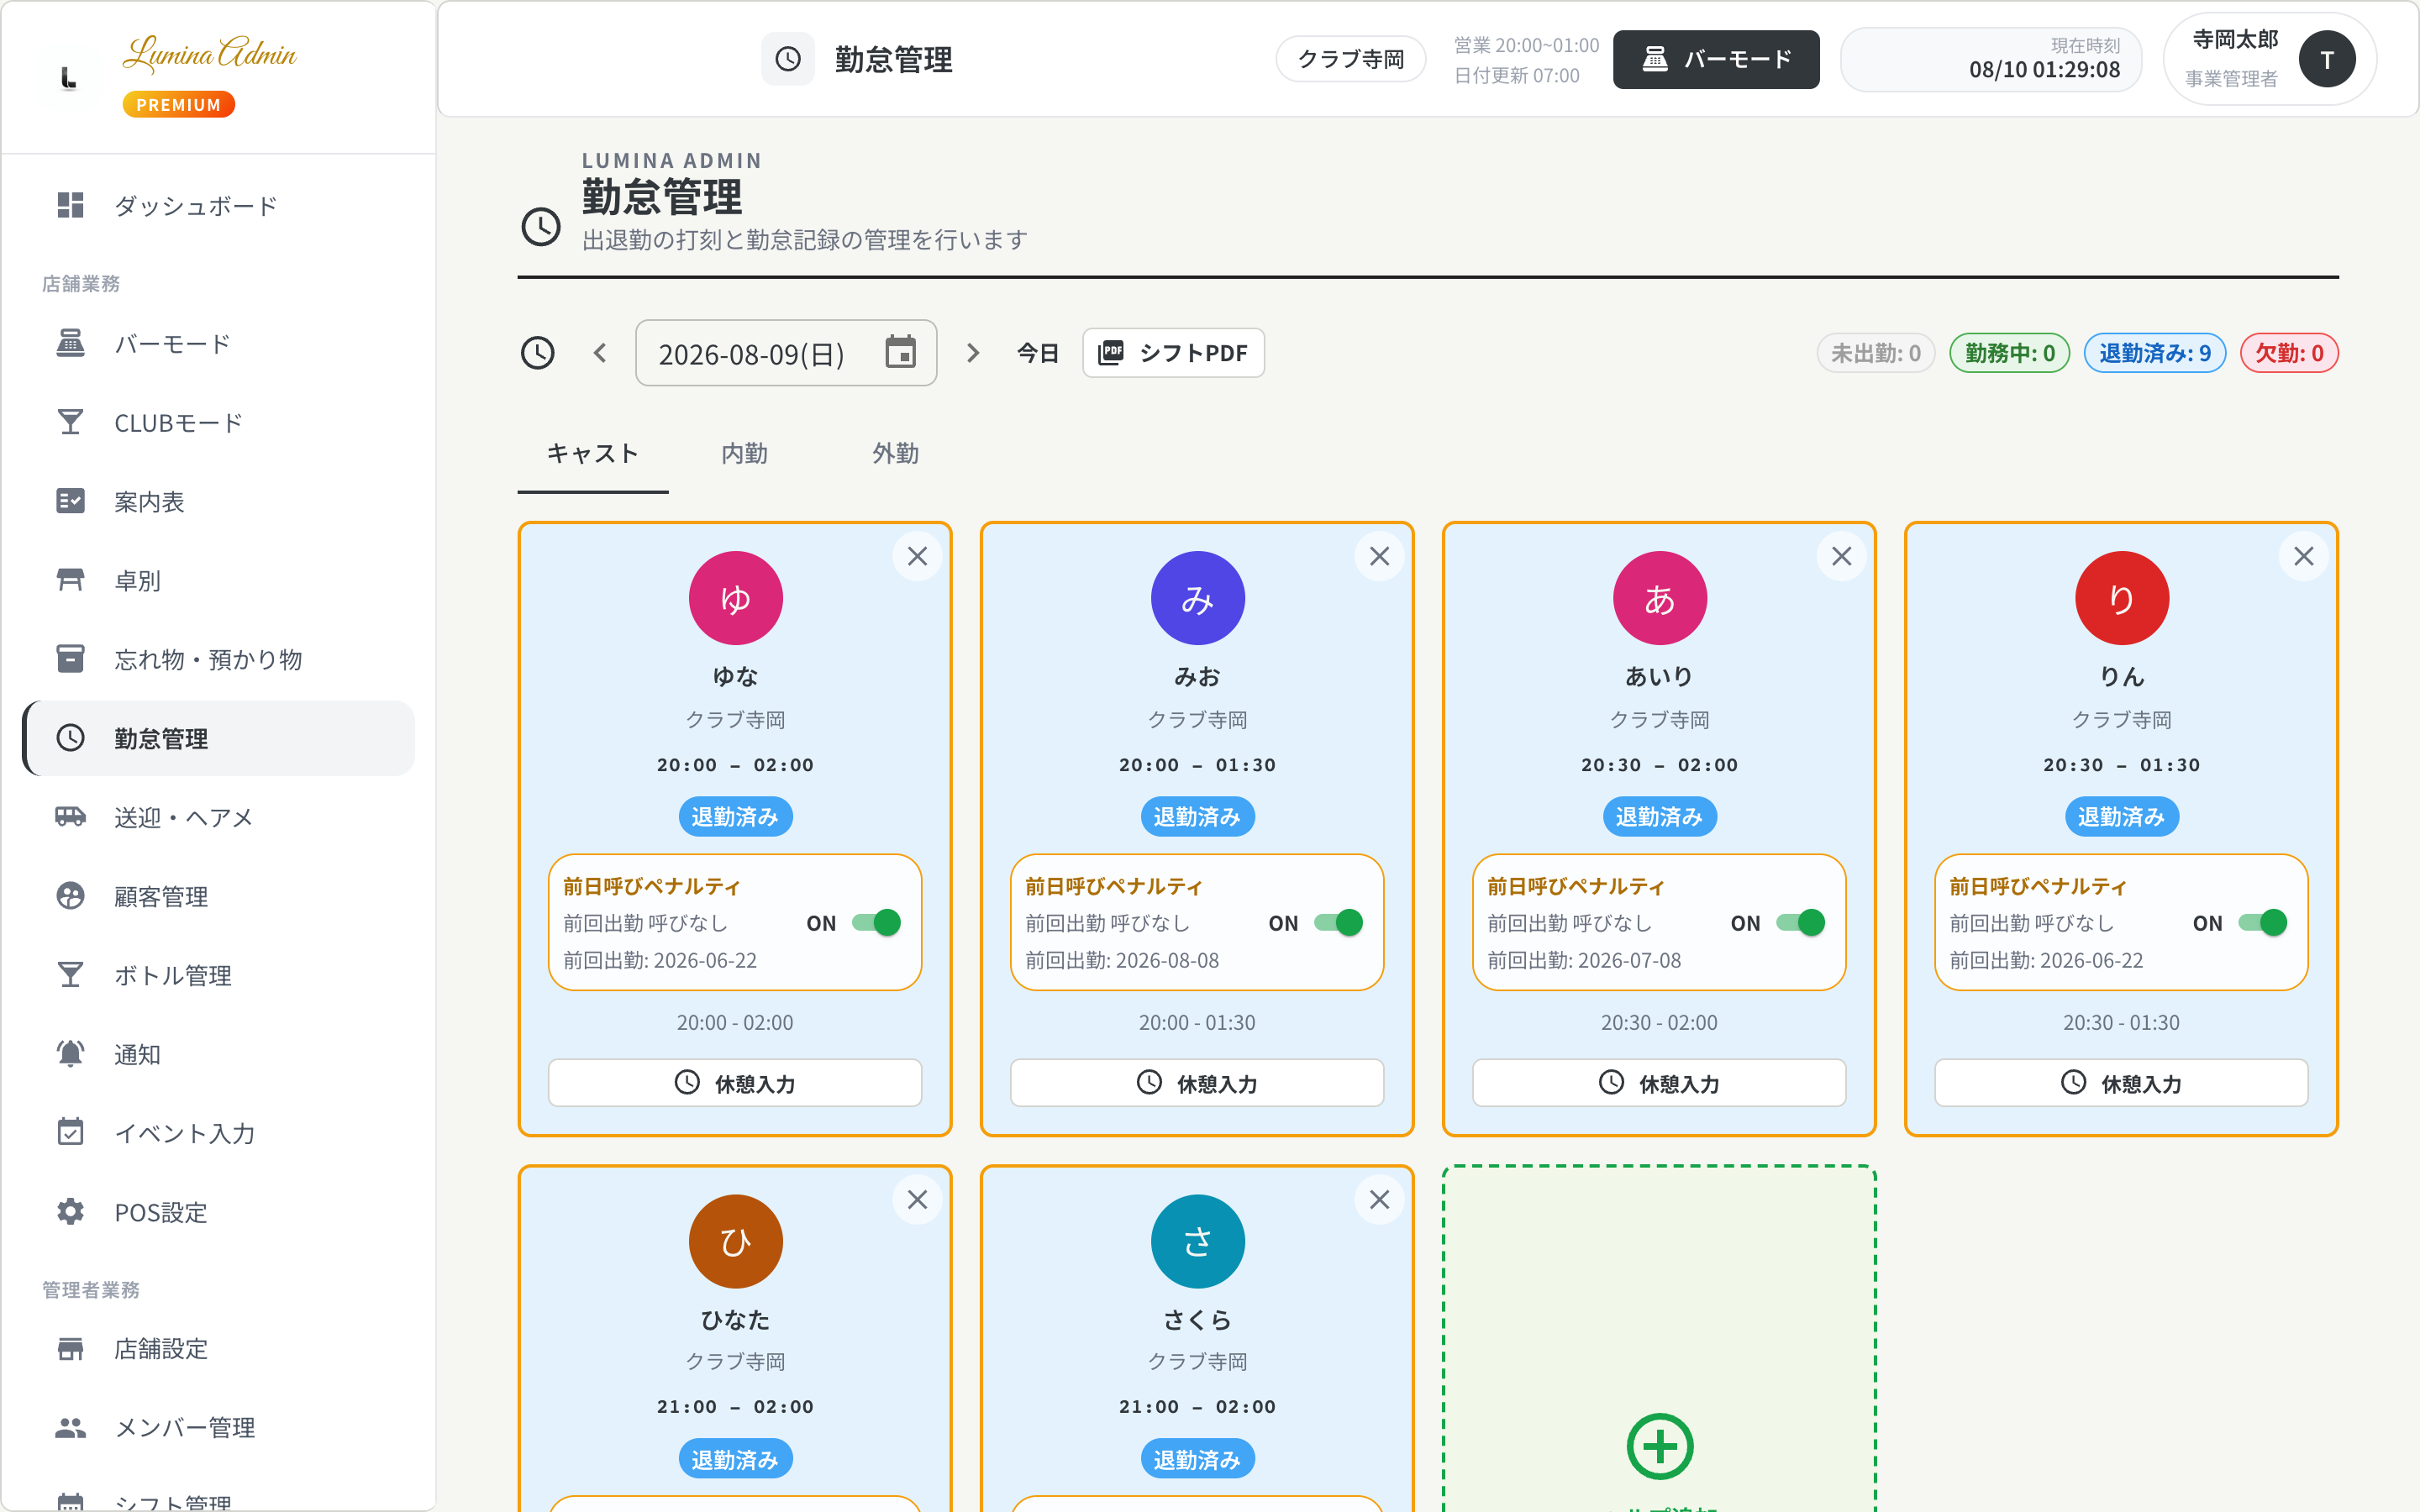Remove the さくら attendance card
2420x1512 pixels.
(1379, 1200)
